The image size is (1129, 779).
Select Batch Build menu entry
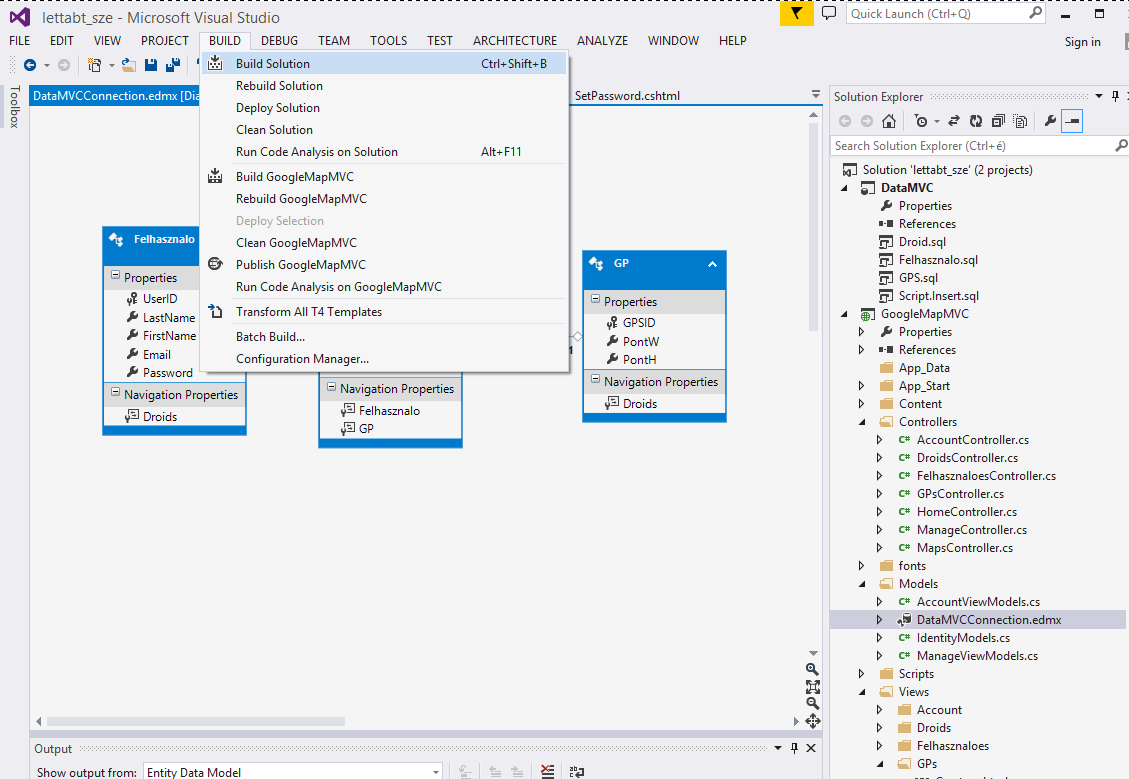tap(384, 336)
